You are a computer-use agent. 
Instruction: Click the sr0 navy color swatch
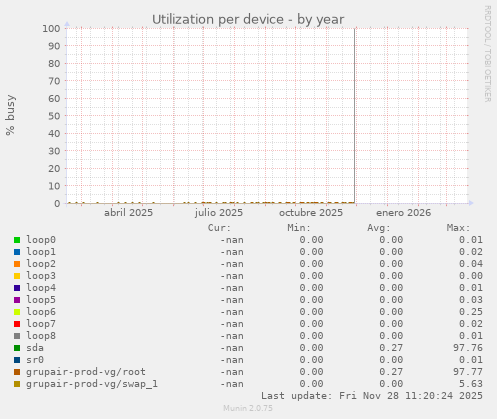pyautogui.click(x=17, y=360)
